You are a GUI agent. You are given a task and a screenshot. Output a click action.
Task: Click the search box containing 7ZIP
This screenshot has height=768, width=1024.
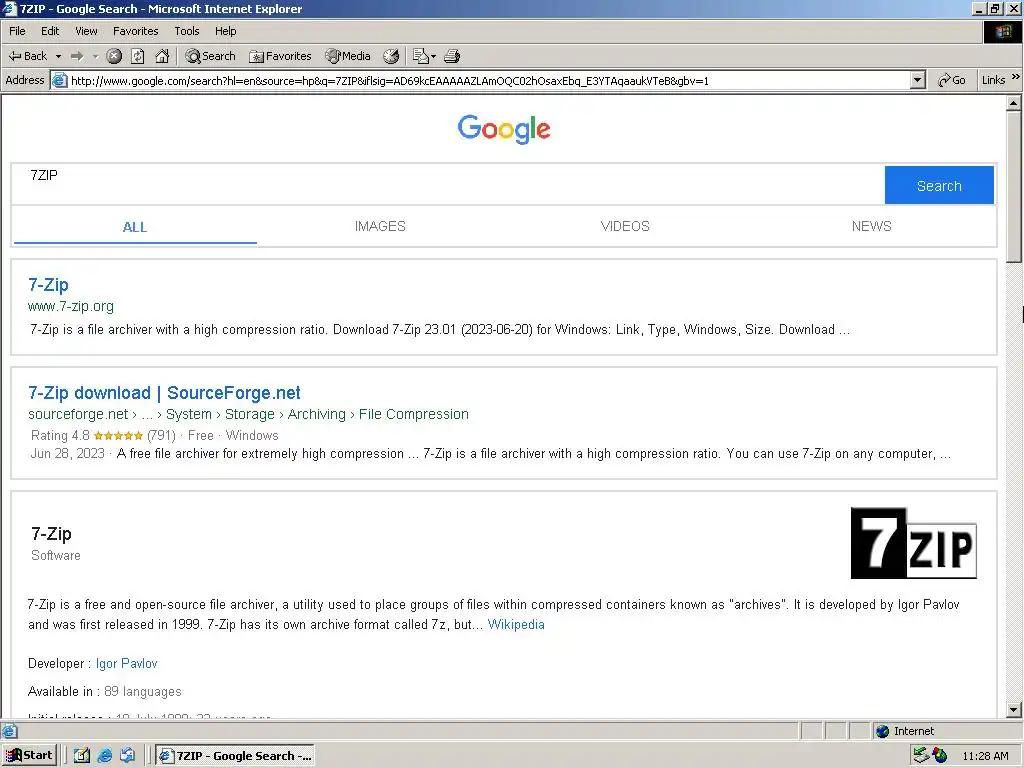tap(448, 185)
